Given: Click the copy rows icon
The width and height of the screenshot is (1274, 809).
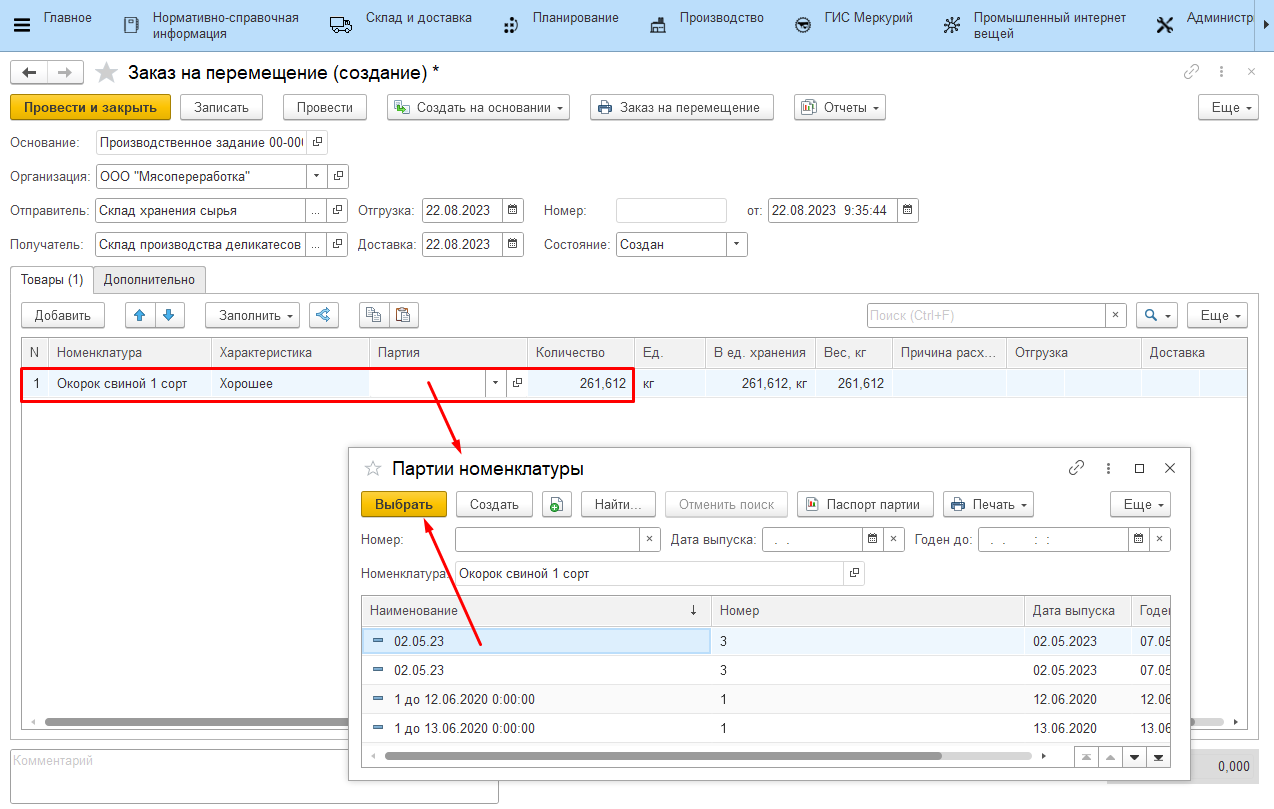Looking at the screenshot, I should click(x=374, y=315).
